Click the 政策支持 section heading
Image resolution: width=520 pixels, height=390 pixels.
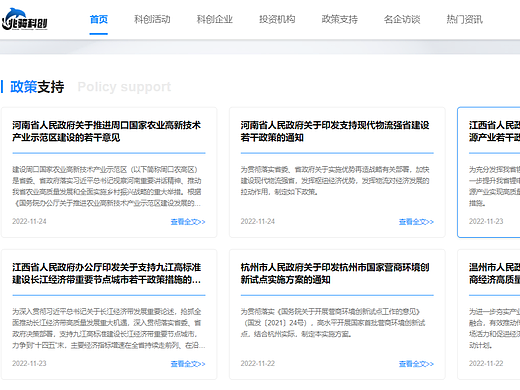(x=37, y=87)
